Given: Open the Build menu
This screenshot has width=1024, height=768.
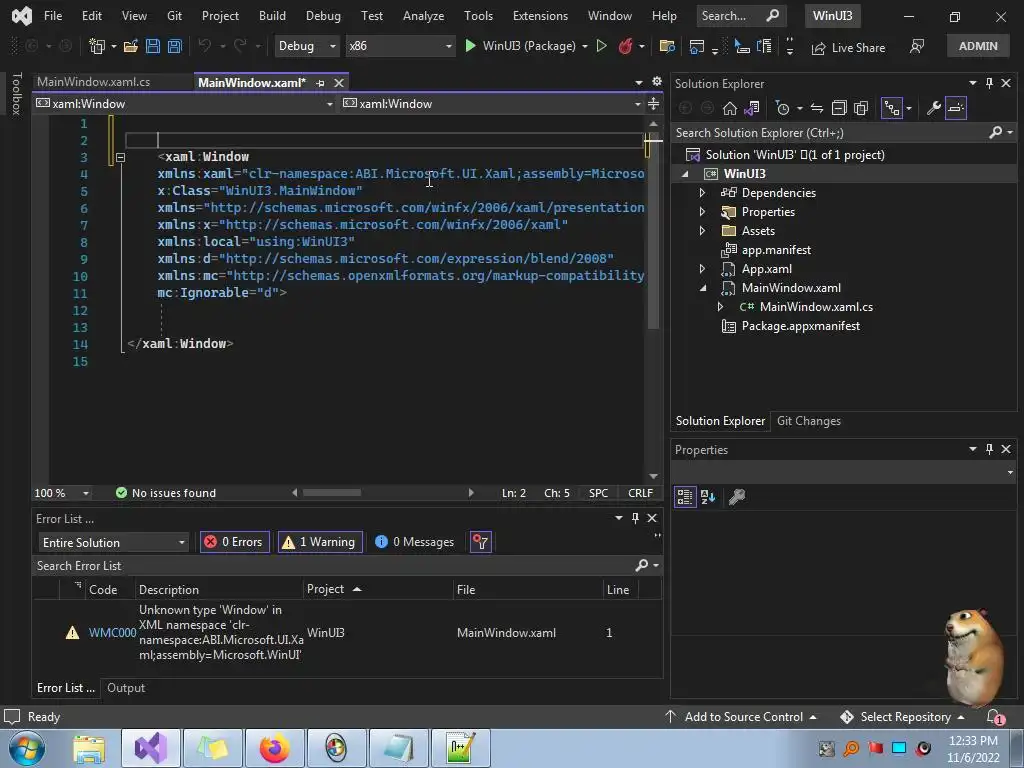Looking at the screenshot, I should [x=272, y=16].
